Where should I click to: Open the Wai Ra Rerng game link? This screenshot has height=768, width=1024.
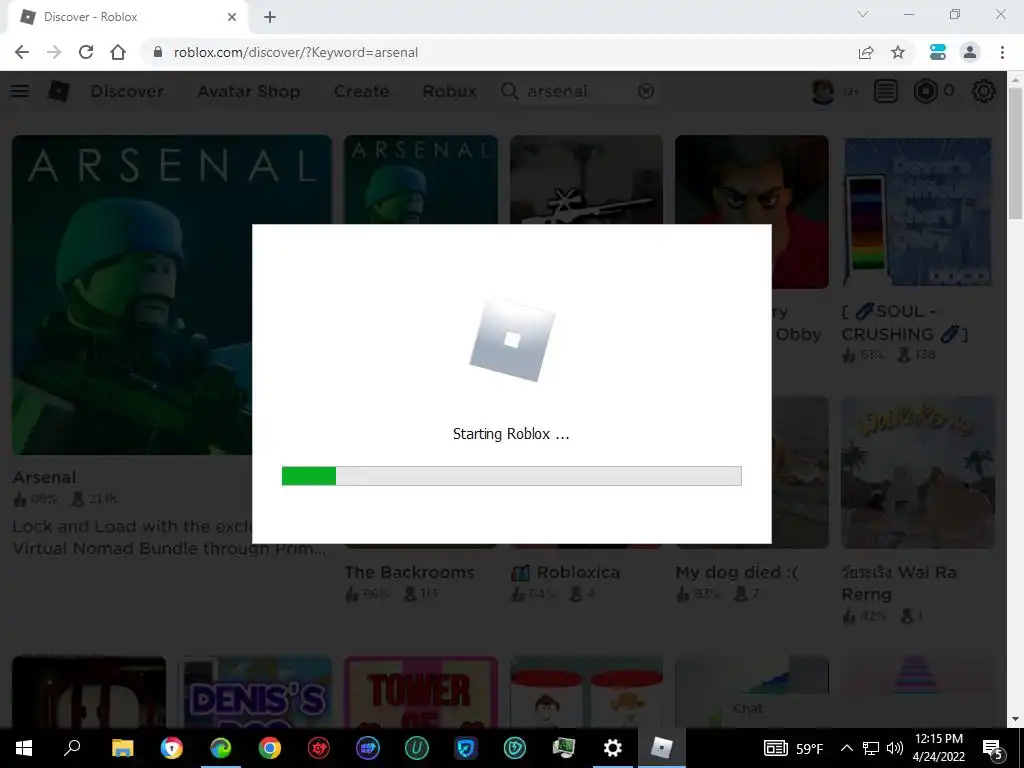tap(899, 583)
